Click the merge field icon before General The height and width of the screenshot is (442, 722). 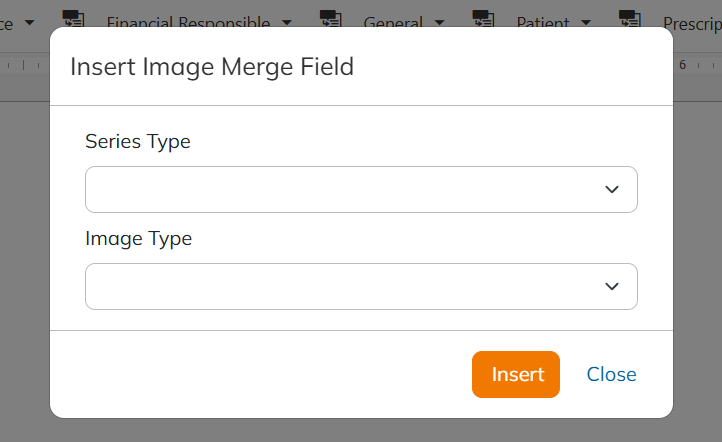[x=331, y=18]
